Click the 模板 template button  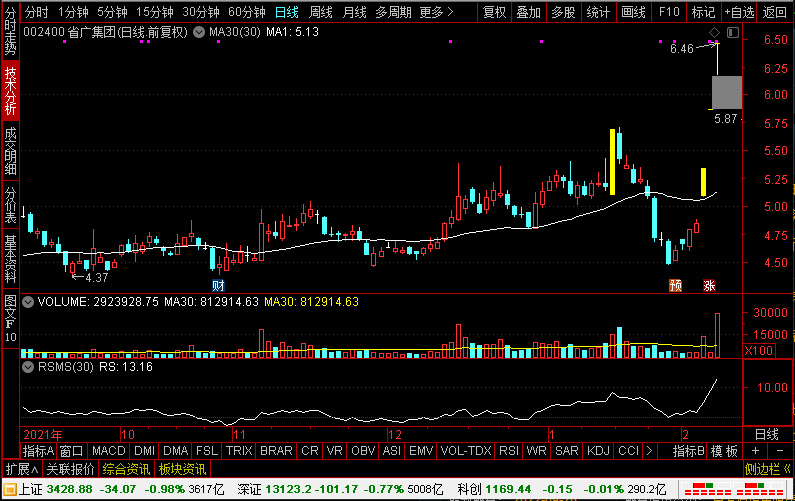point(724,451)
